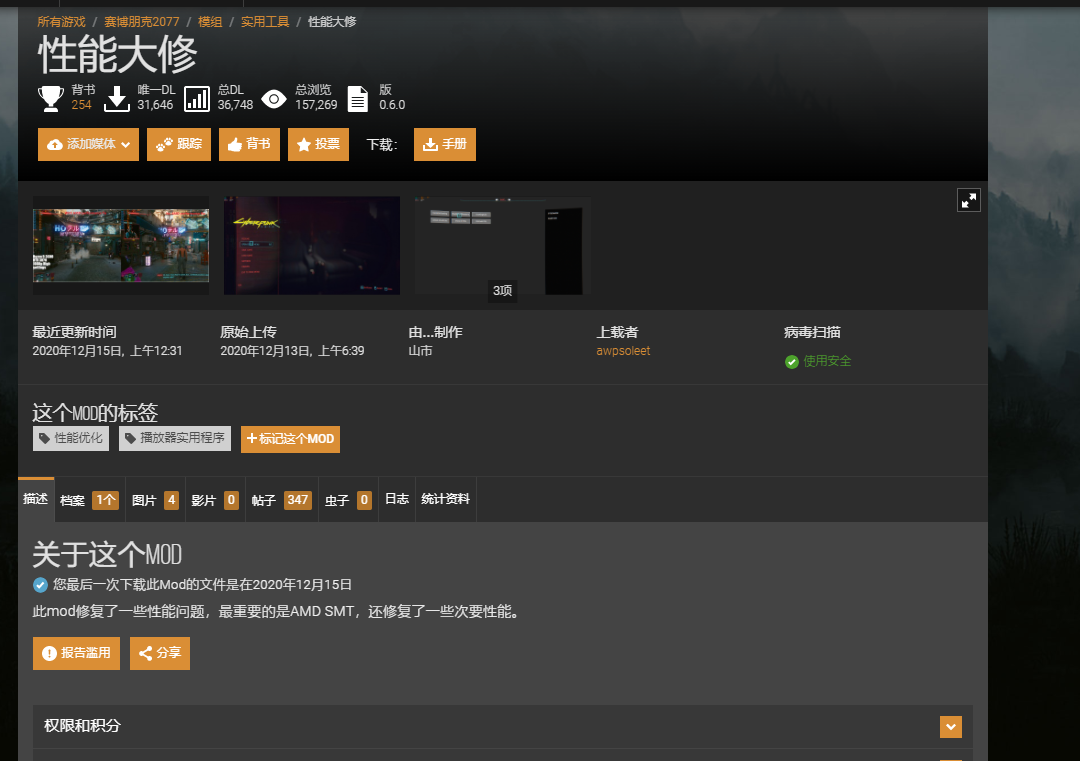Viewport: 1080px width, 761px height.
Task: Open the 统计资料 tab
Action: (x=445, y=499)
